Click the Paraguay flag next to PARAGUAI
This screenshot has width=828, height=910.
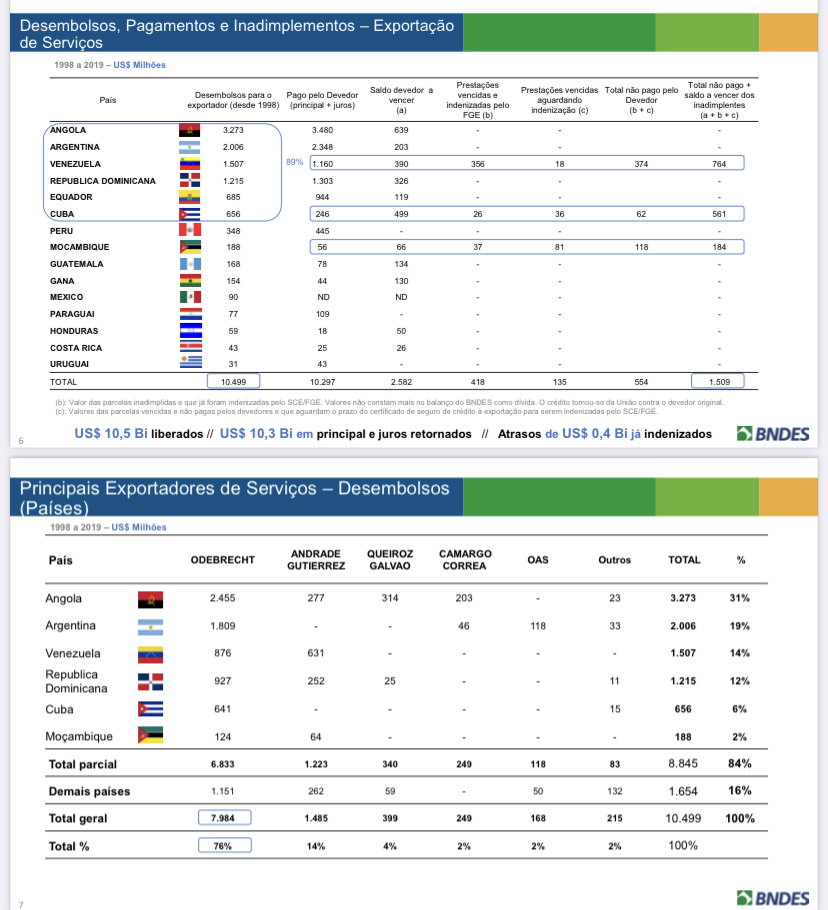click(191, 314)
